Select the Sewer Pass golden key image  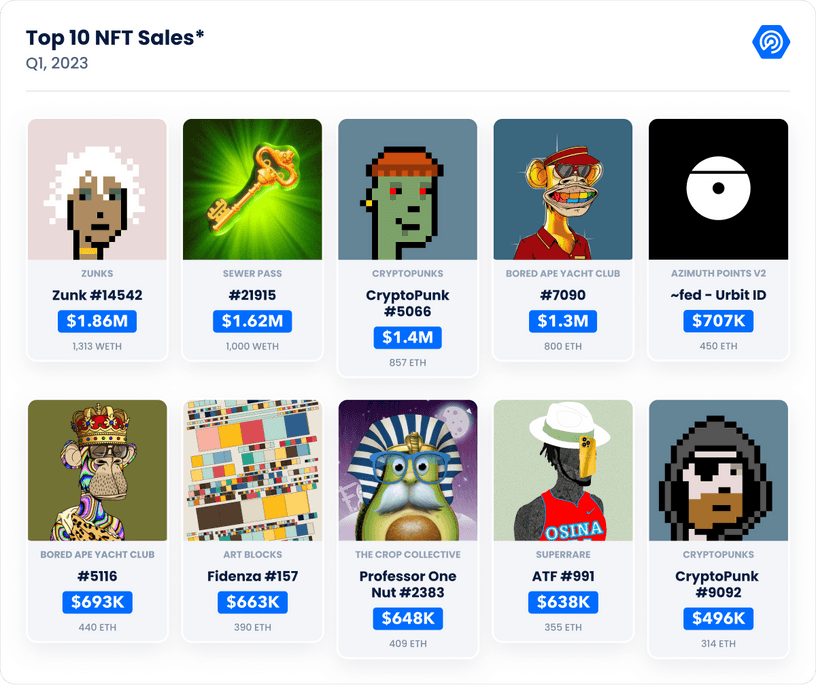coord(252,189)
